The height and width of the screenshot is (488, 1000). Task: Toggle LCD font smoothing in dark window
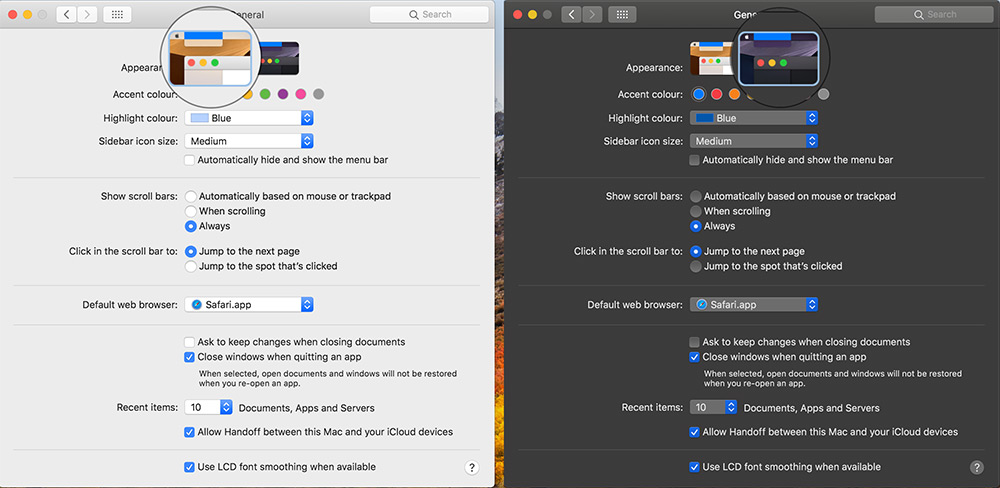(694, 467)
